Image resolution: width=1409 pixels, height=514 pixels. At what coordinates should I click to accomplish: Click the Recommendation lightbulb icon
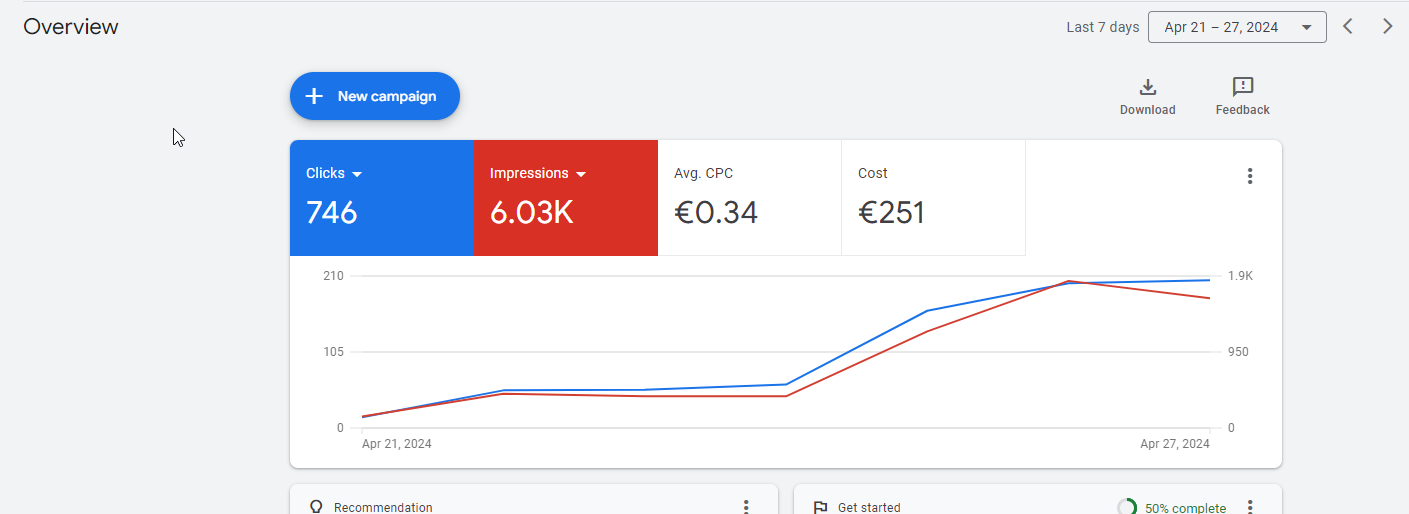point(316,507)
